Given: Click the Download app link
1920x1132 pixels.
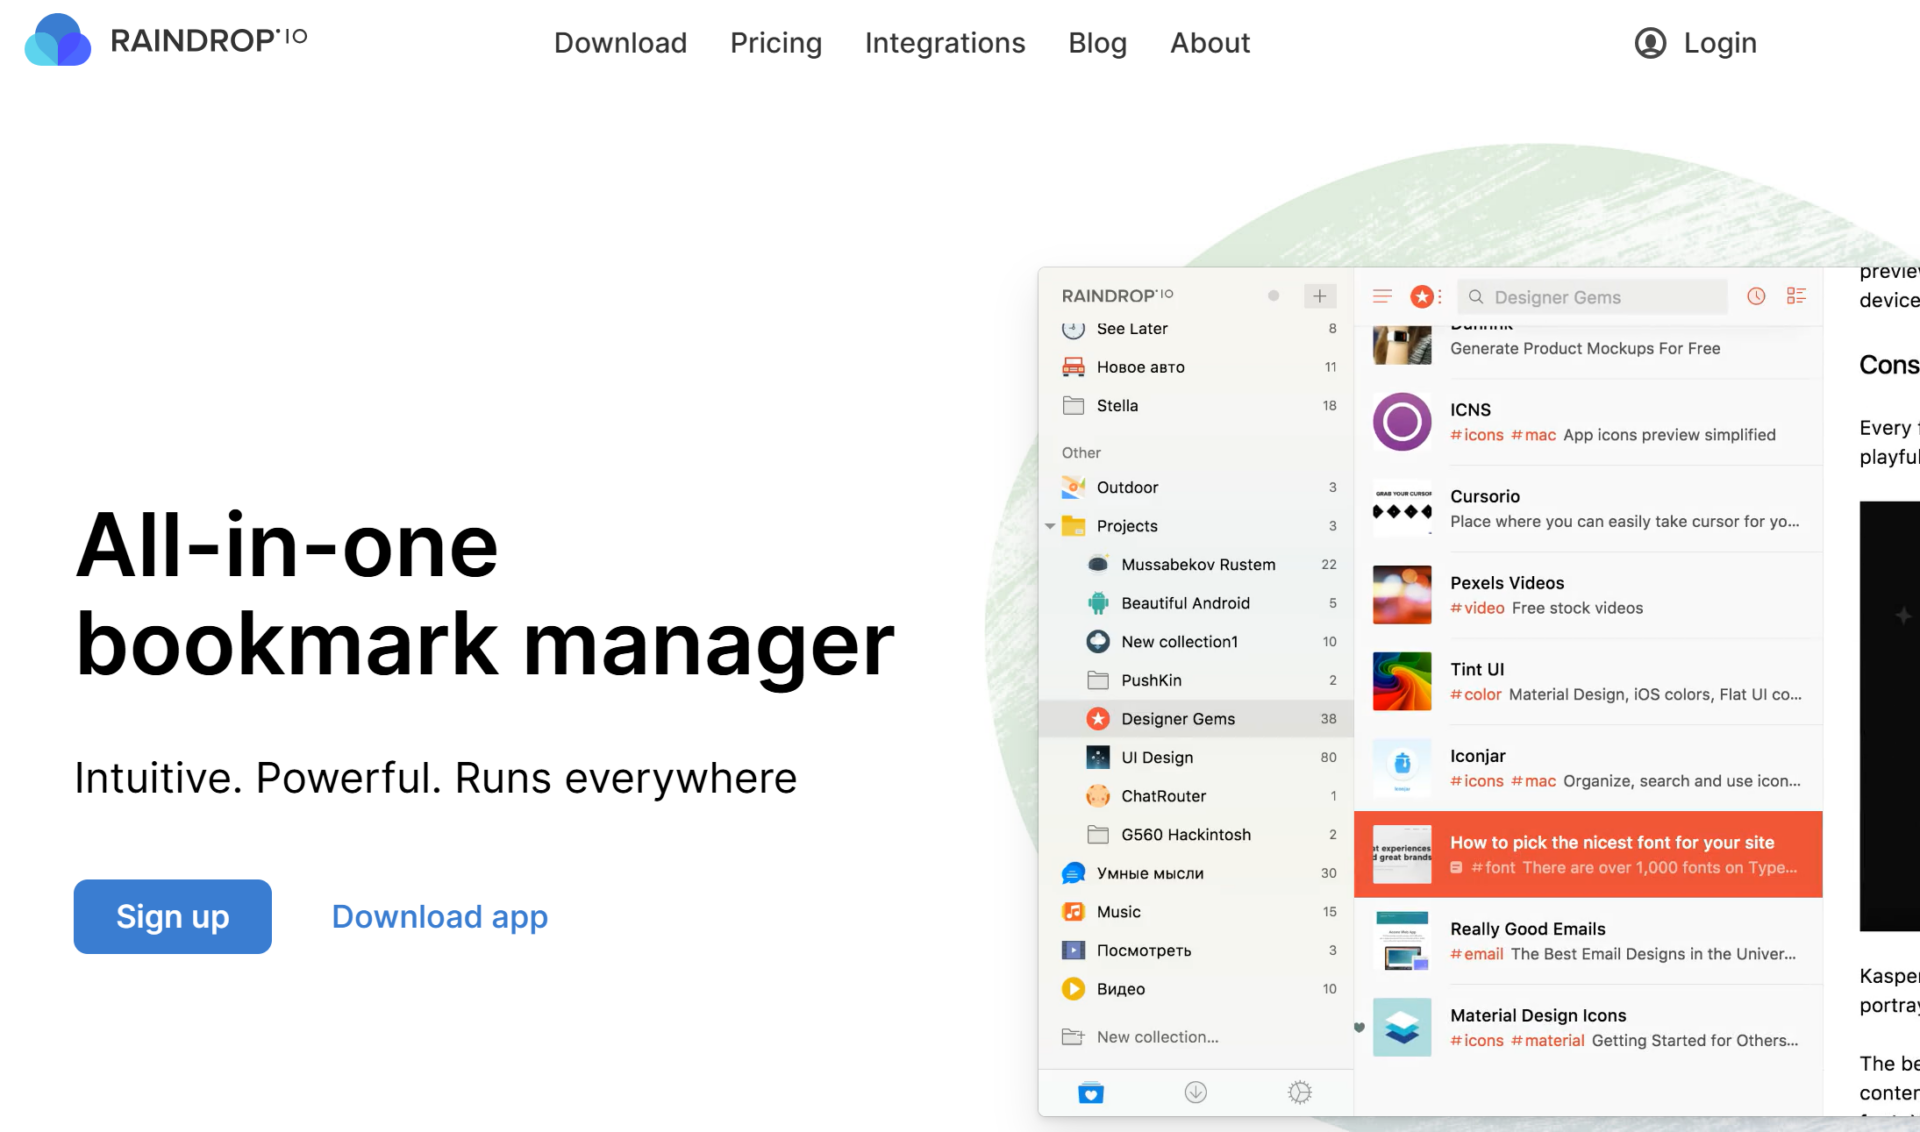Looking at the screenshot, I should pos(439,916).
